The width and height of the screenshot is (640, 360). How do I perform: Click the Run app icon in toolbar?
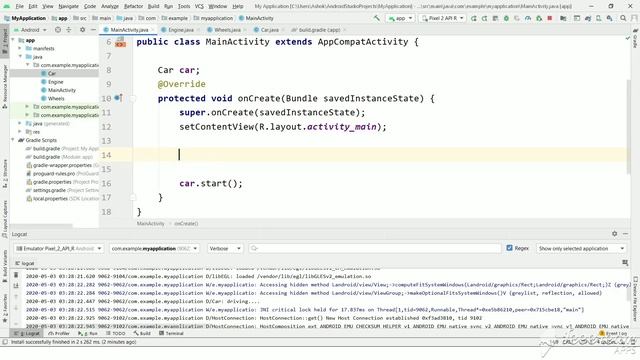click(474, 18)
